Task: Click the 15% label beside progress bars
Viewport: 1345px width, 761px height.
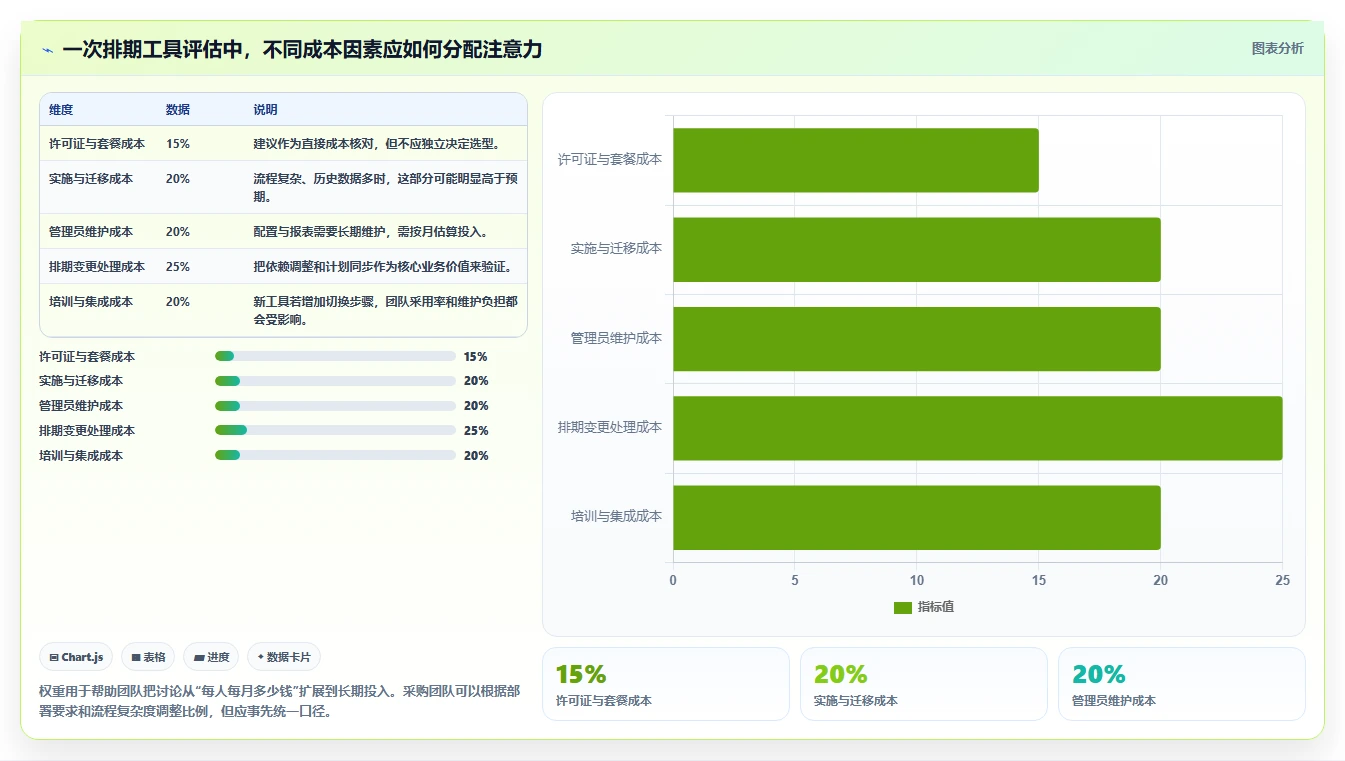Action: click(476, 357)
